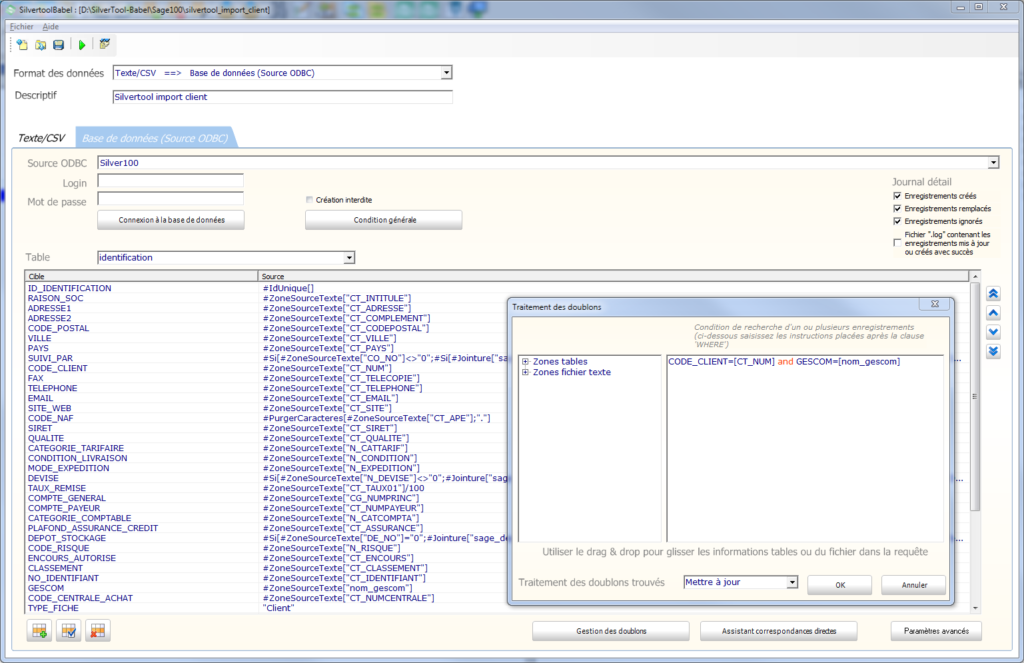Add a new mapping row with the green plus icon
Viewport: 1024px width, 663px height.
coord(39,631)
